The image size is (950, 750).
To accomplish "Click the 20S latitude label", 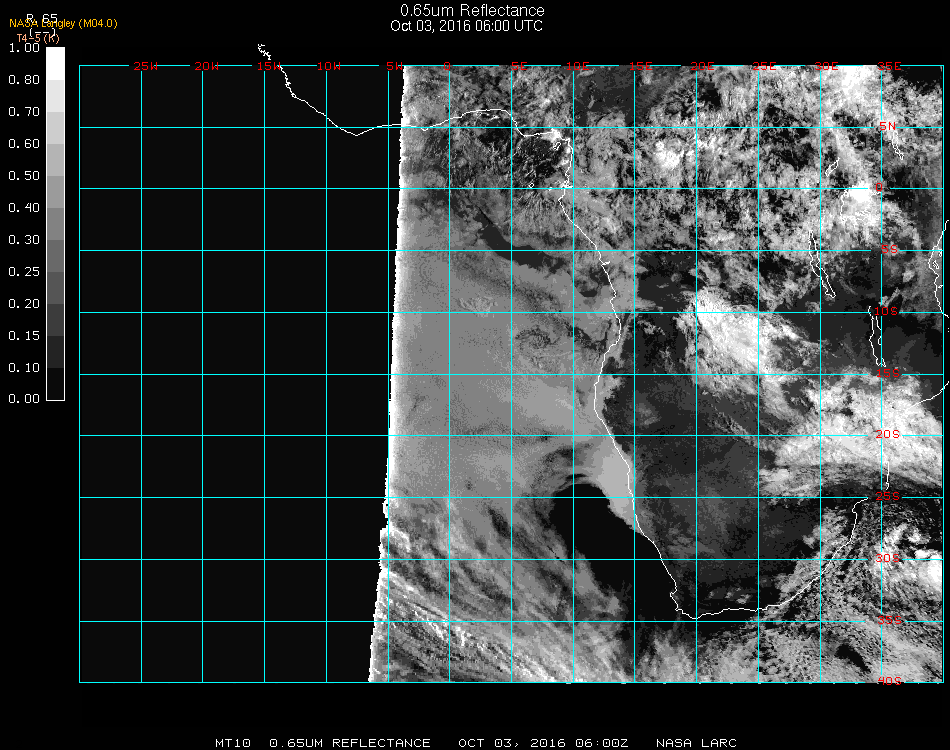I will click(888, 435).
